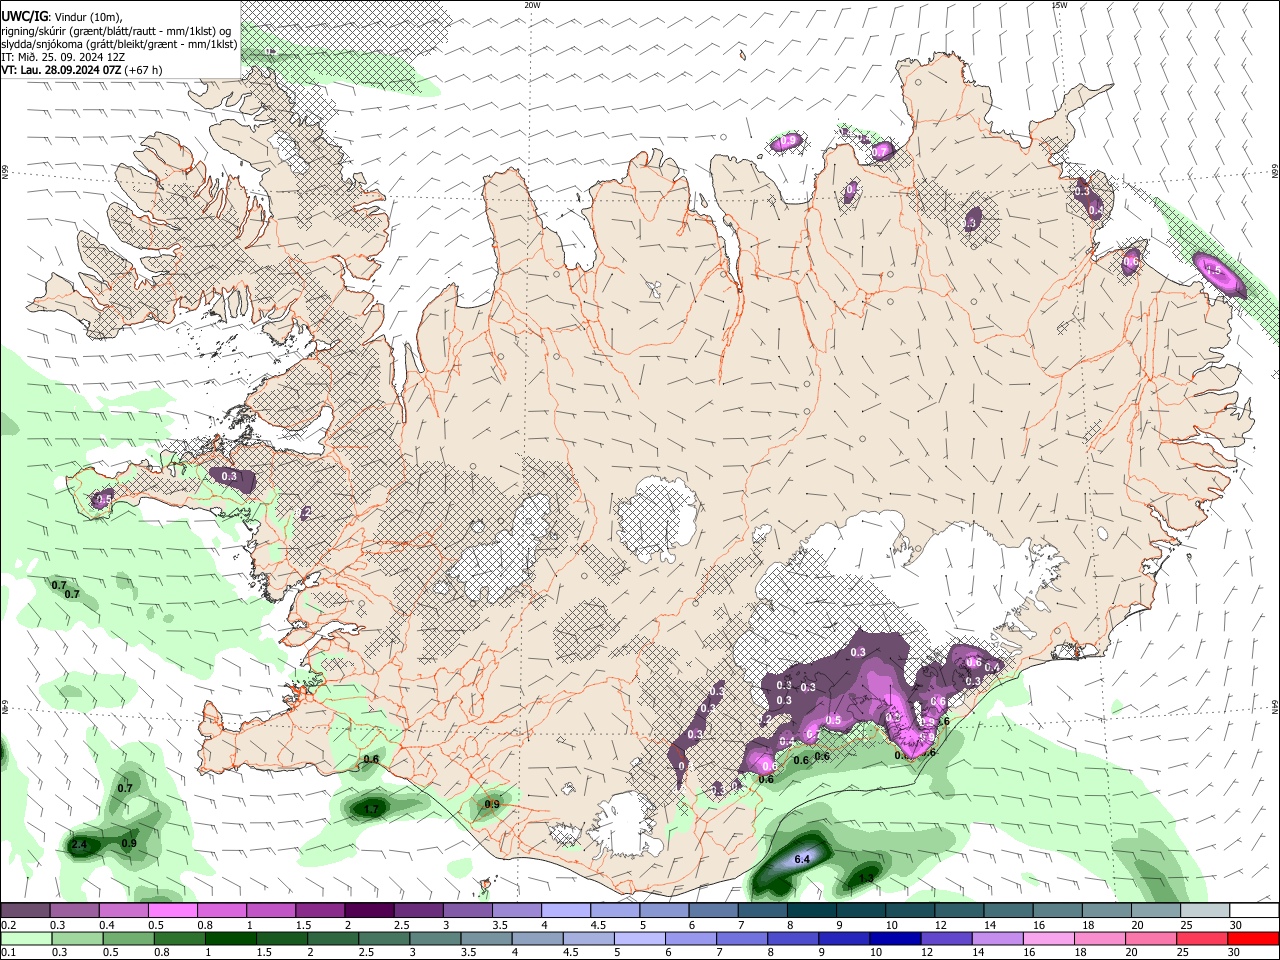Click the initial time 'IT: Mið. 25. 09. 2024 12Z'
This screenshot has height=960, width=1280.
pos(65,57)
